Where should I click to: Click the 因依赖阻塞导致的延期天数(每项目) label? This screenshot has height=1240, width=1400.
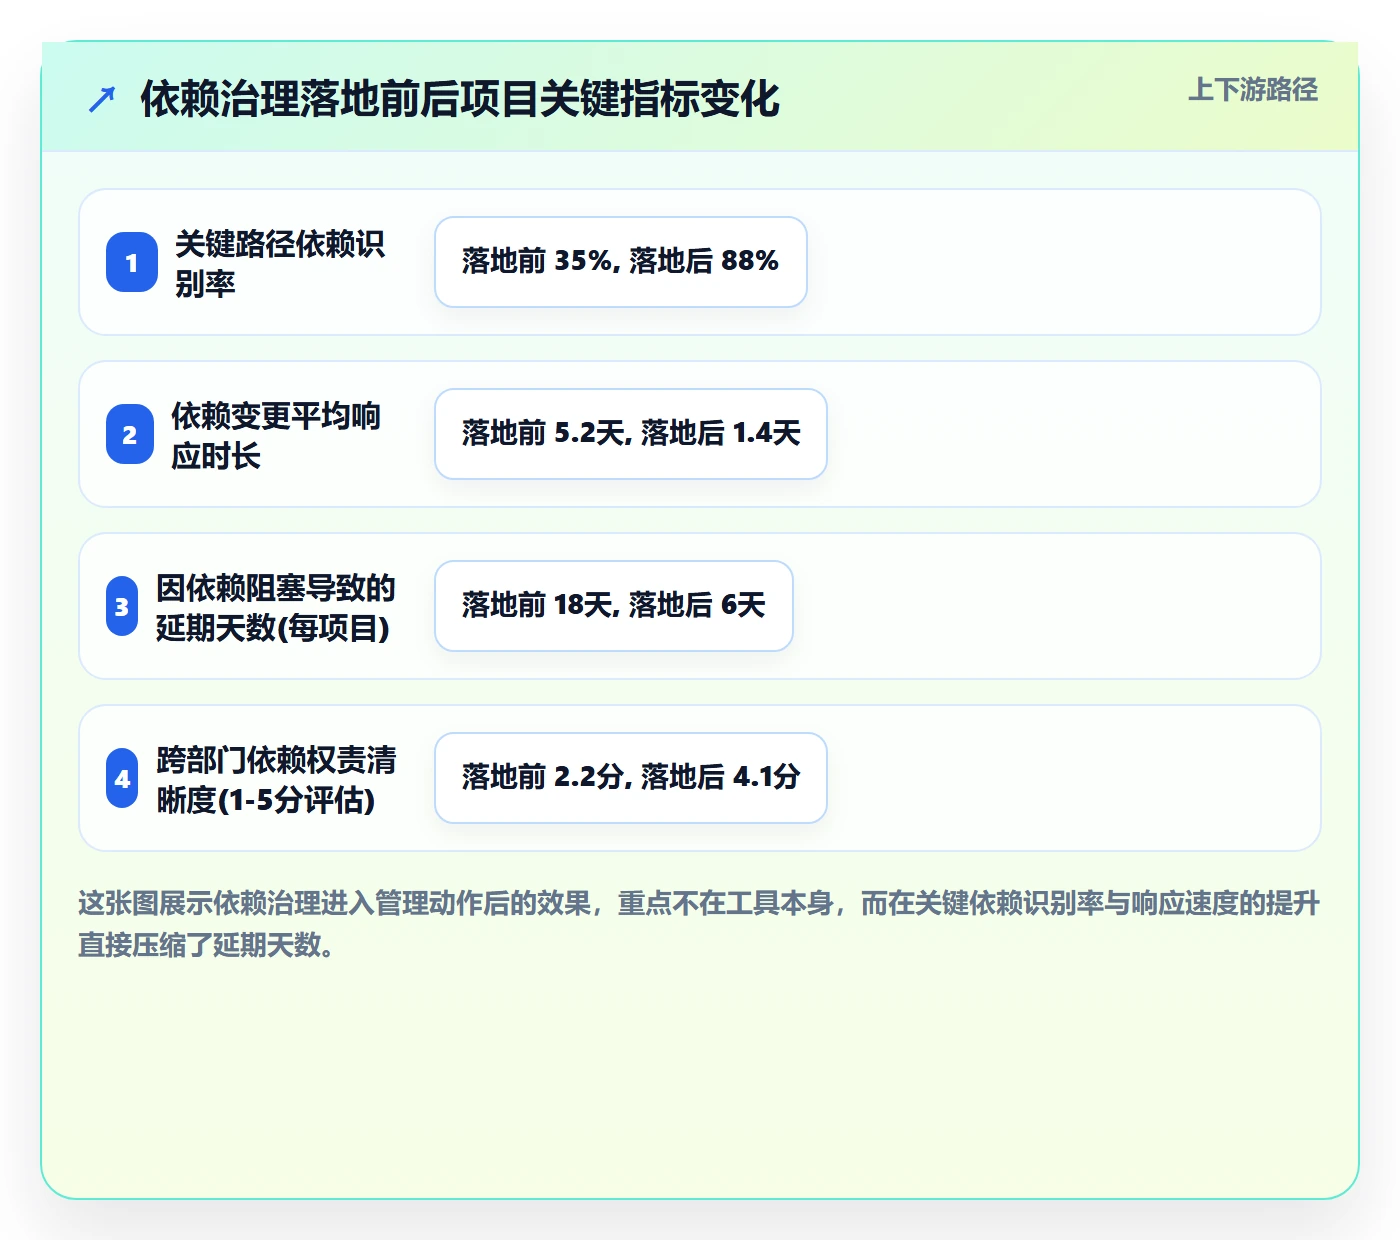click(276, 607)
